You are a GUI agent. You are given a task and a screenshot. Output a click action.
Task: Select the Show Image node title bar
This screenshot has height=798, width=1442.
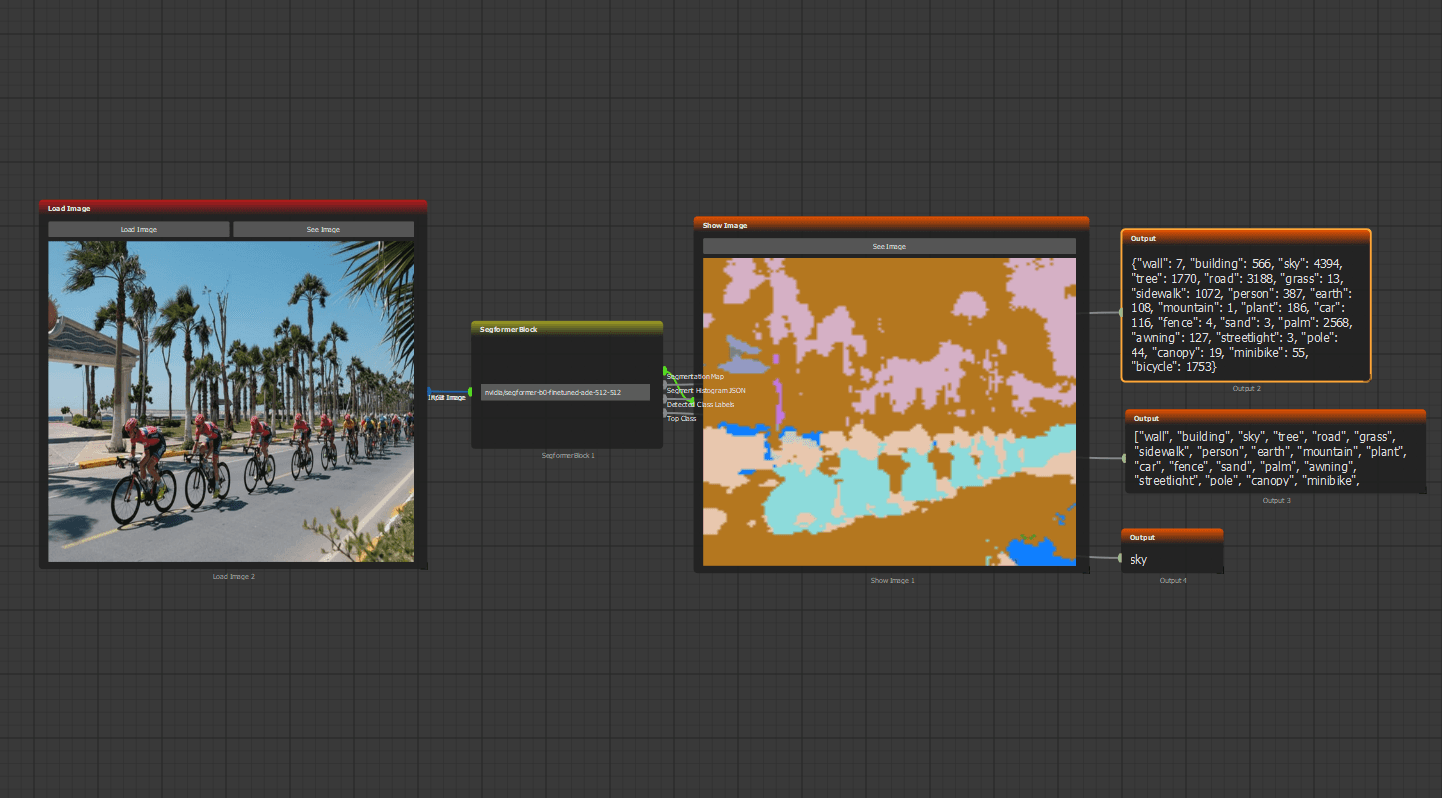point(890,225)
